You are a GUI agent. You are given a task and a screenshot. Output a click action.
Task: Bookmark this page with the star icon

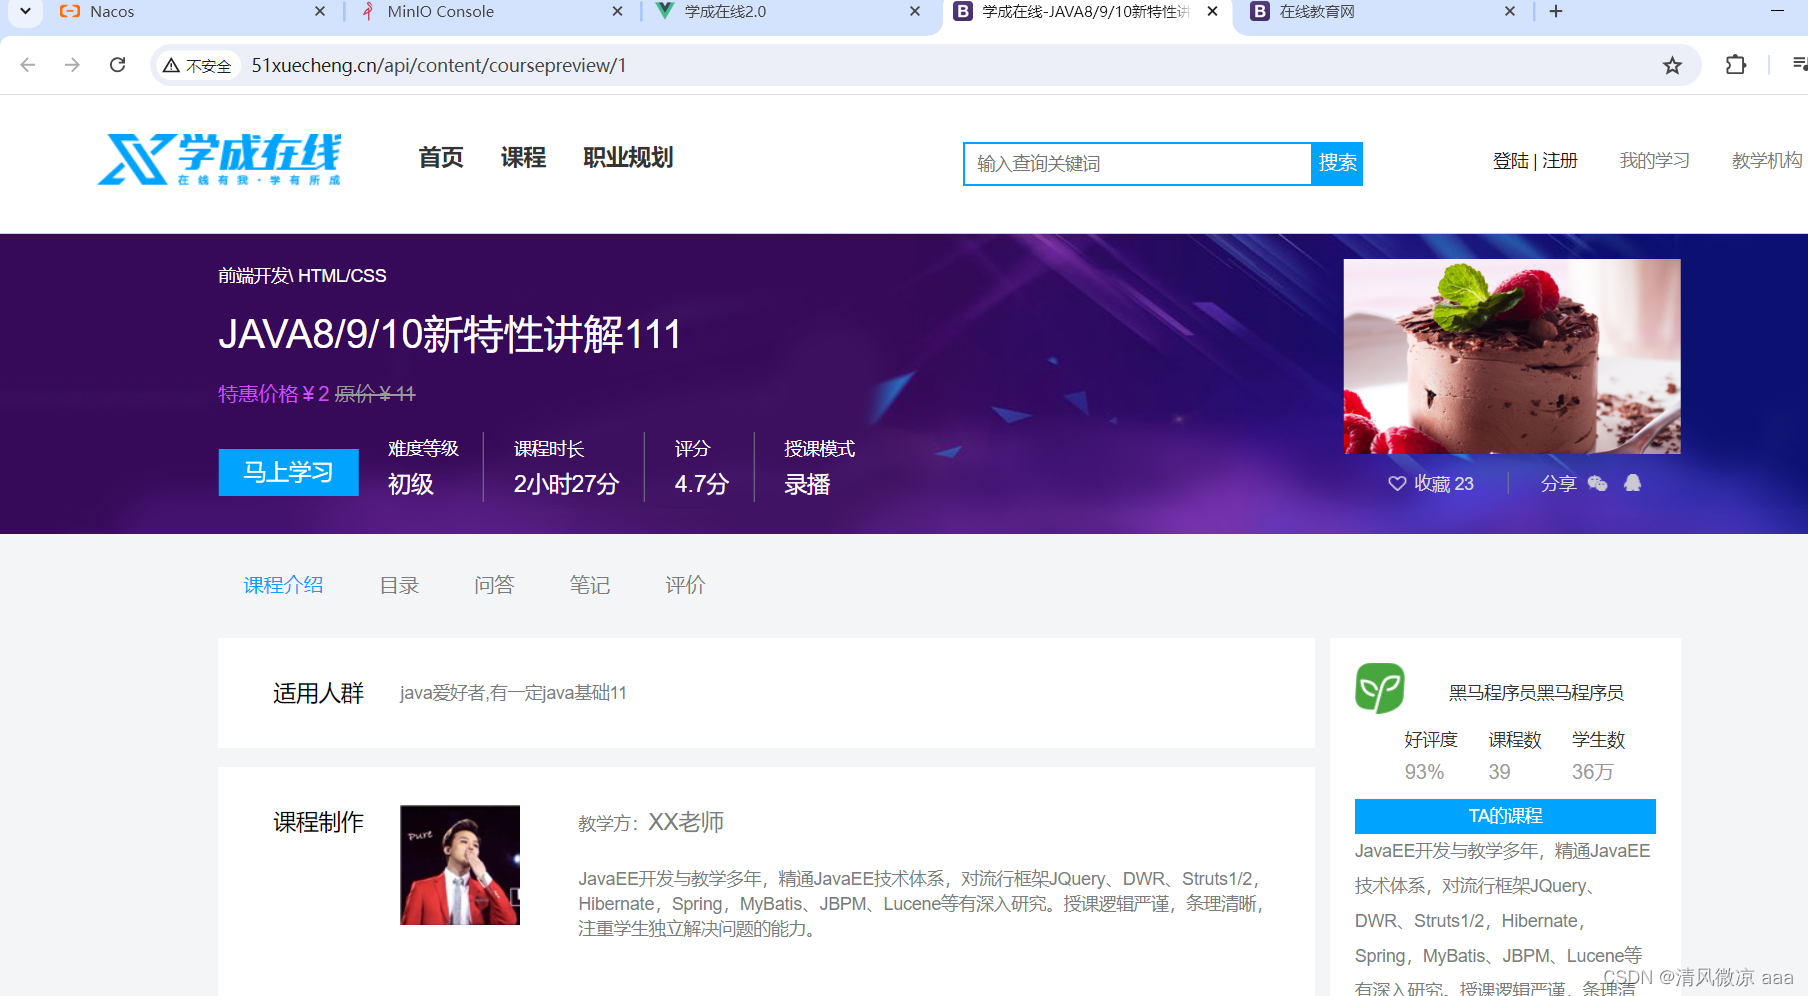pos(1672,66)
